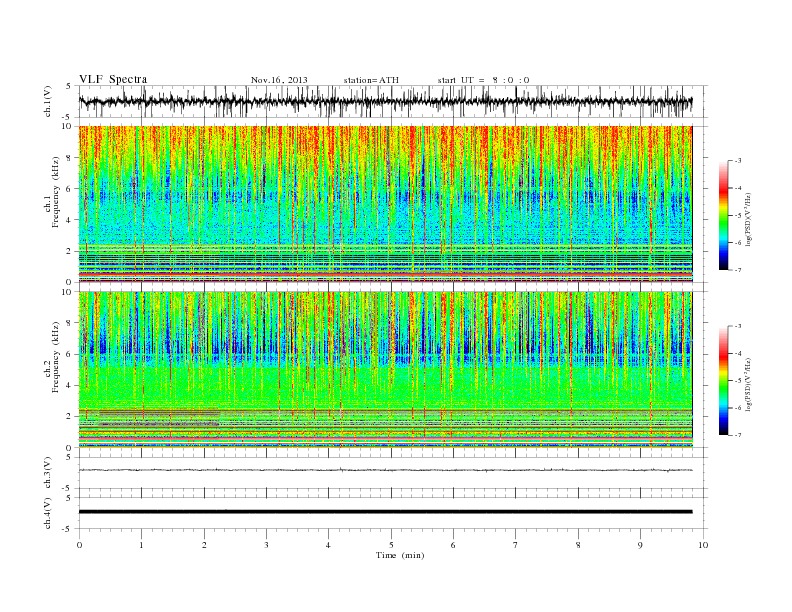Image resolution: width=792 pixels, height=612 pixels.
Task: Click time axis tick label "5"
Action: click(x=391, y=545)
